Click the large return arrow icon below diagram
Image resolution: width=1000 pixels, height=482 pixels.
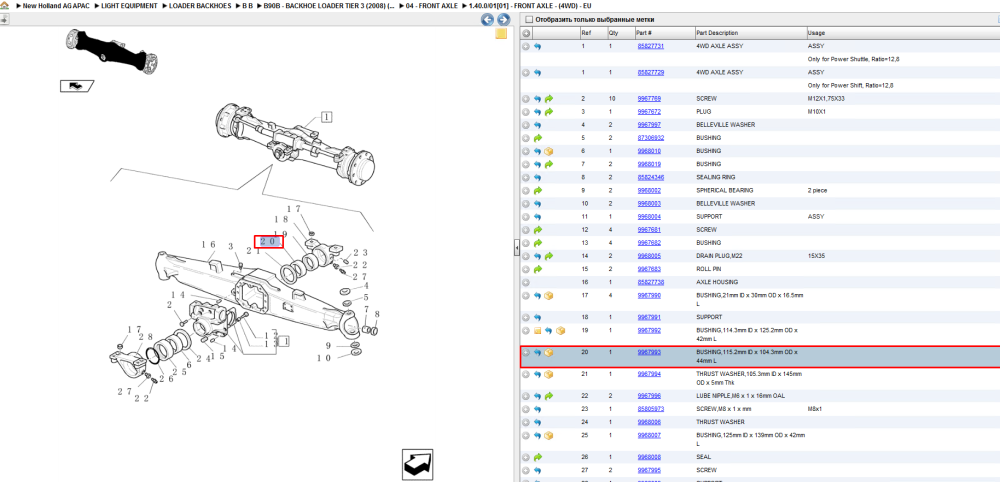tap(418, 464)
